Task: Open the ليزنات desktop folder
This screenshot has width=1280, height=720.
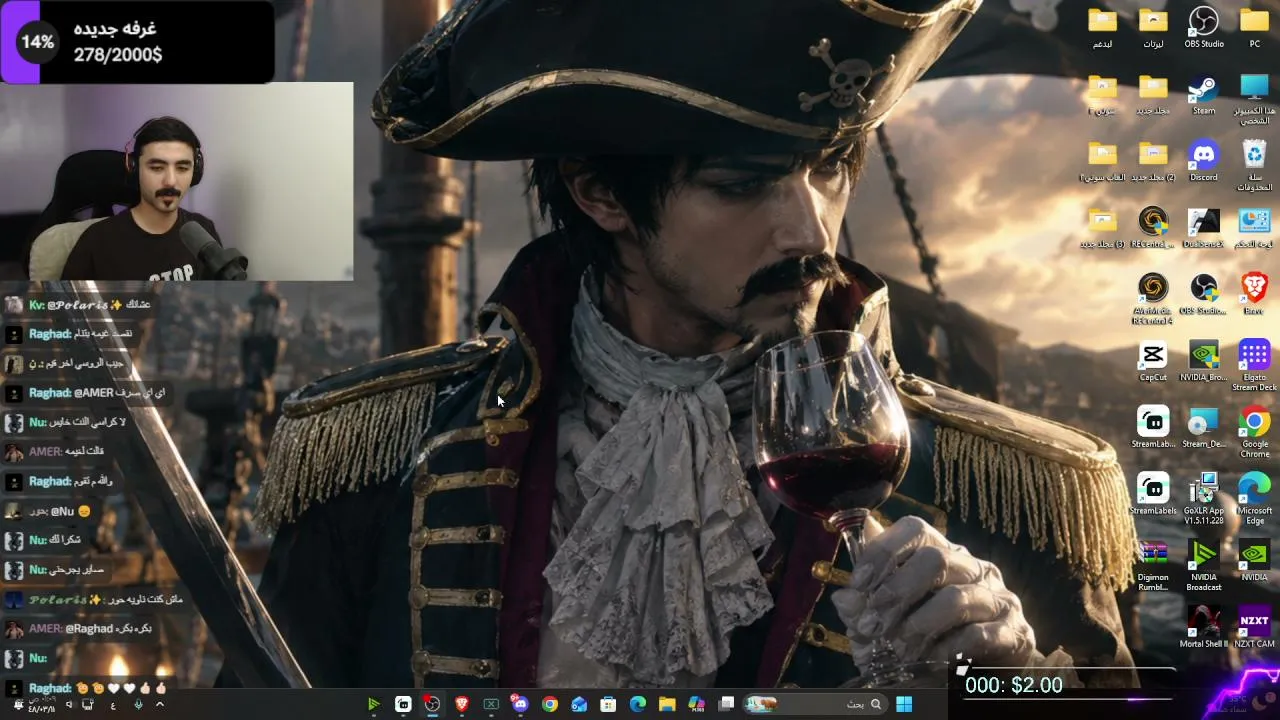Action: pos(1152,27)
